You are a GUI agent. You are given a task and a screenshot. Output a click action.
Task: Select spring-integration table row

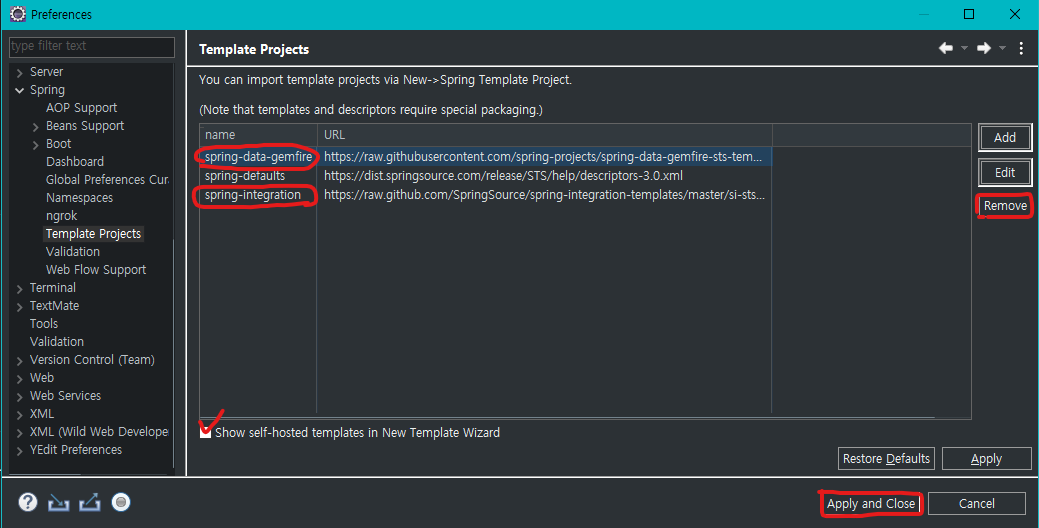(485, 195)
